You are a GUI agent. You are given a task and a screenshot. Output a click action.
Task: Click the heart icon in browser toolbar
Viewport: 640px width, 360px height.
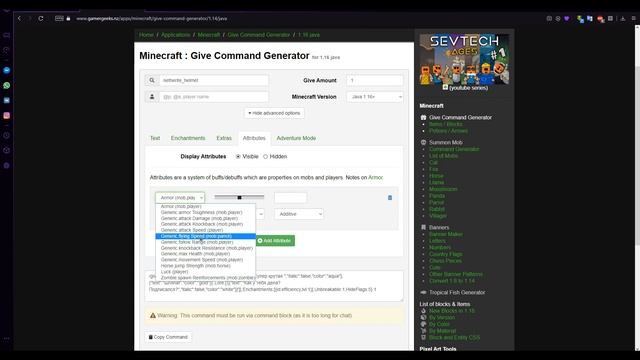(x=567, y=18)
